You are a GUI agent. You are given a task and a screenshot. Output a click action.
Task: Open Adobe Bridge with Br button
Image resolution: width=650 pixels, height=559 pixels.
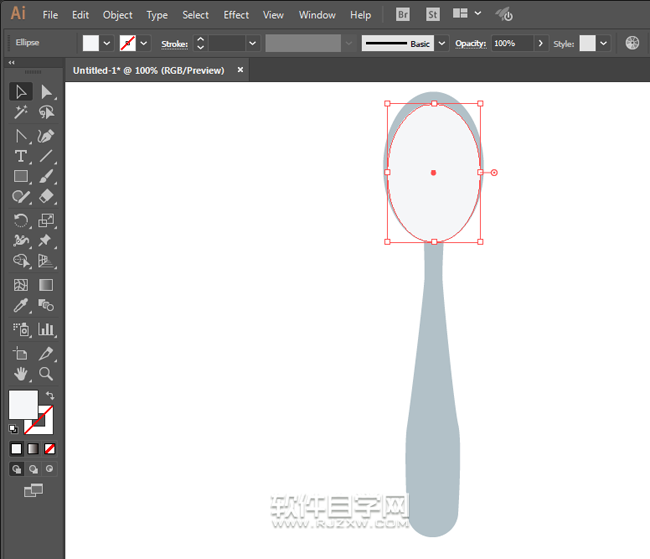click(403, 15)
